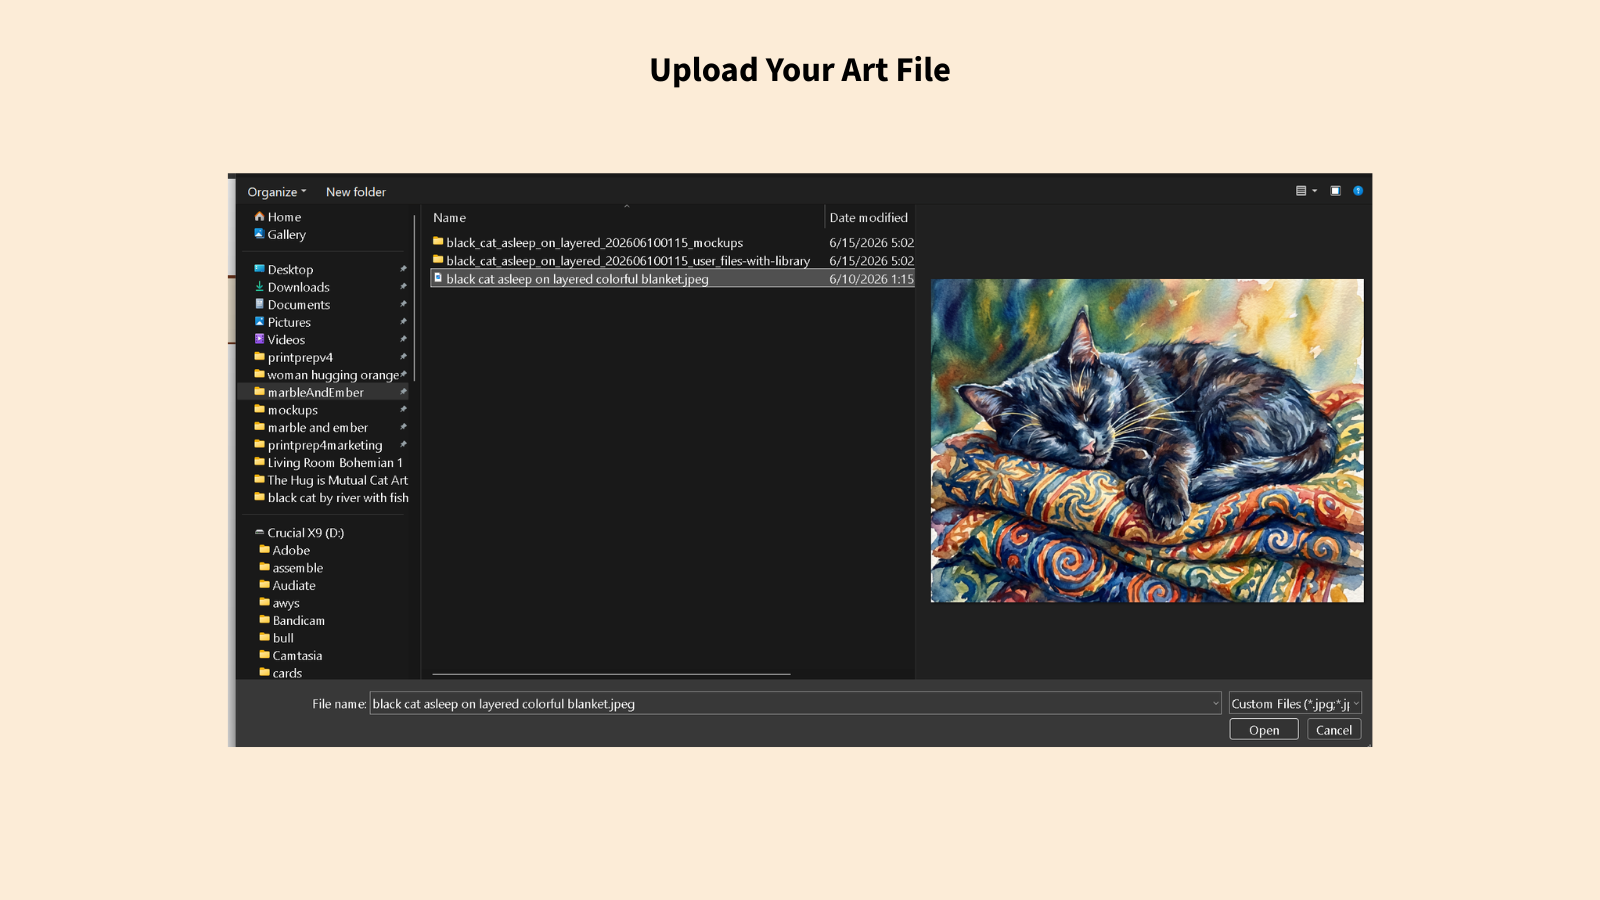Open the Videos folder
Screen dimensions: 1600x900
click(x=286, y=340)
